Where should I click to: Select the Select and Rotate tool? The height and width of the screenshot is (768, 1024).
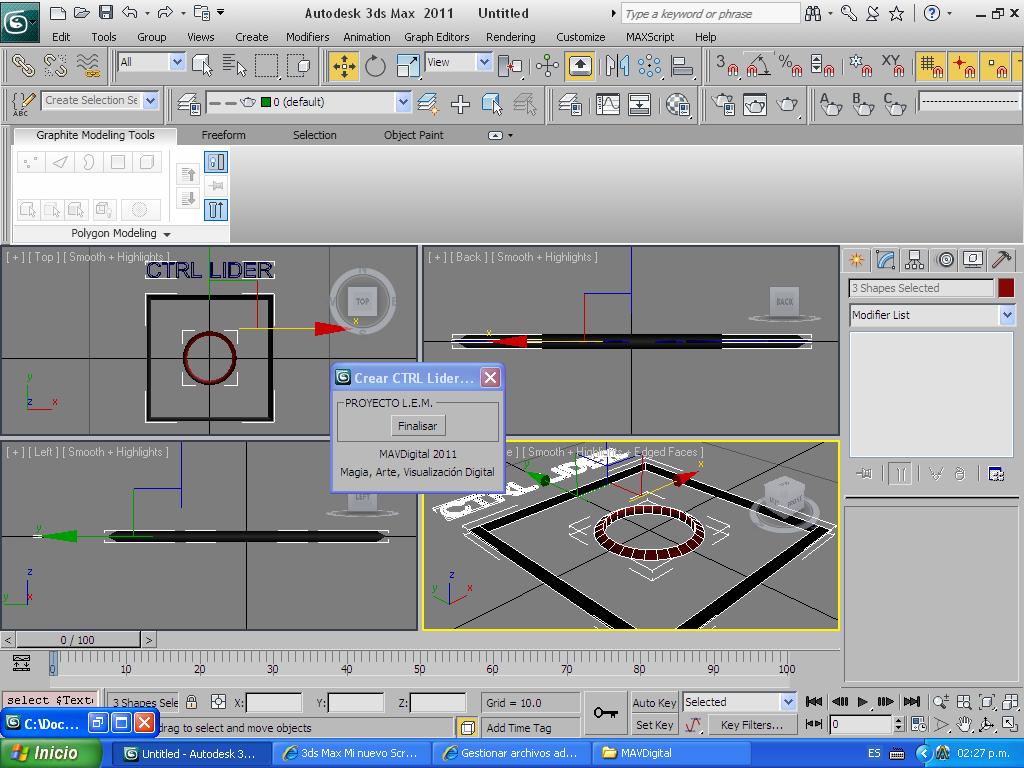[x=376, y=66]
